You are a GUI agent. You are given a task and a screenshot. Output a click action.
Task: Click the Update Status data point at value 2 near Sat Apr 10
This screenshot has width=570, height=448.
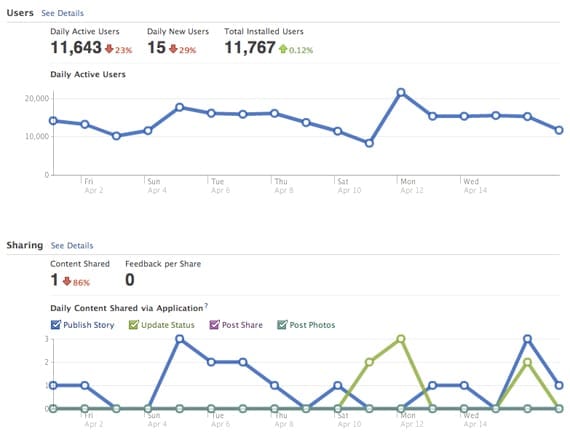[x=369, y=362]
